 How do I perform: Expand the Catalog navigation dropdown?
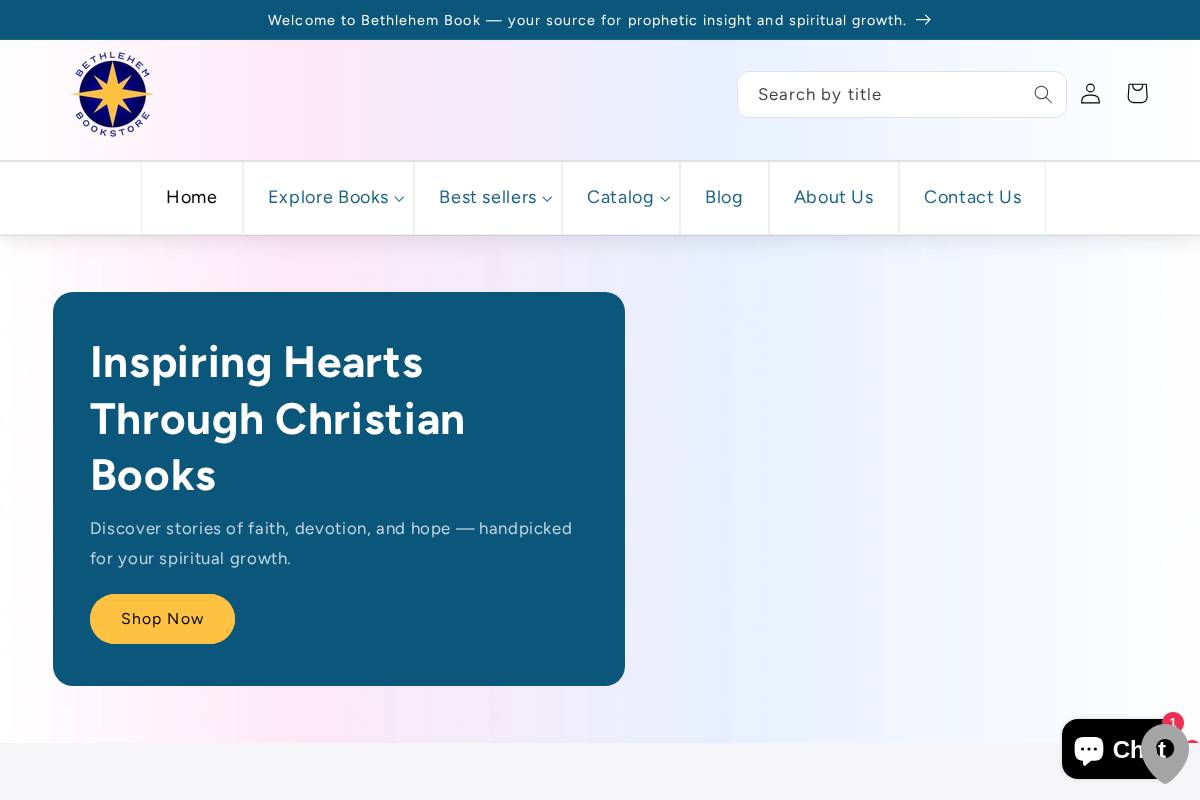[620, 197]
